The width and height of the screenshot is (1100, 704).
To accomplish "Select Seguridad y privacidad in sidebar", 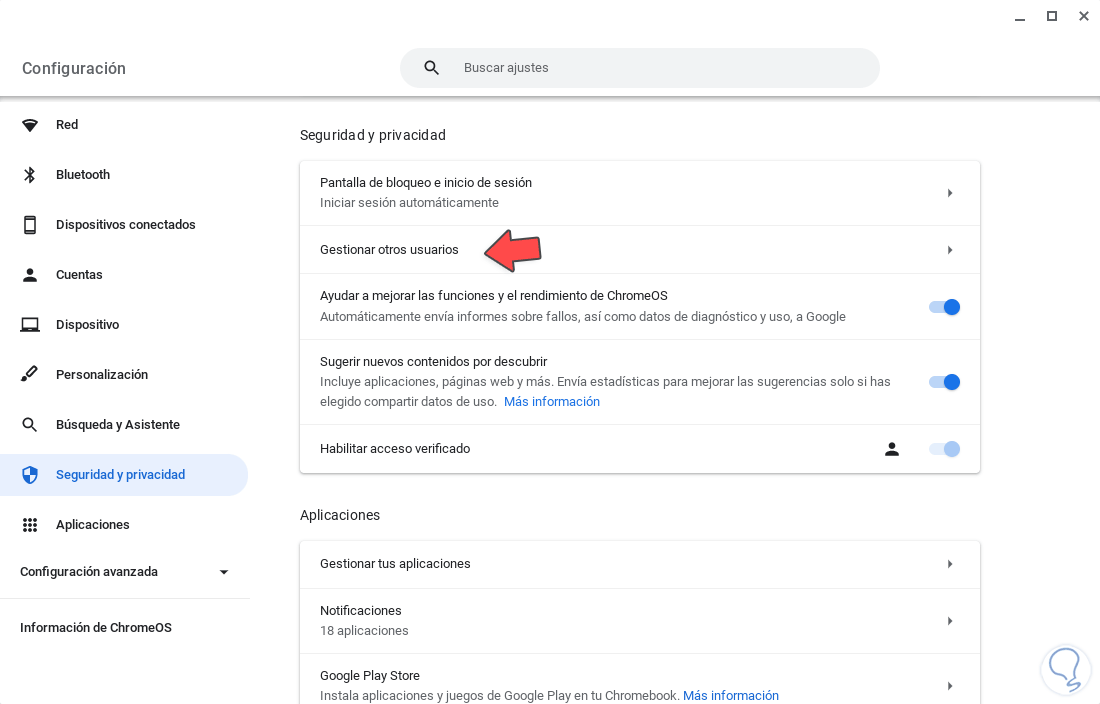I will click(x=120, y=475).
